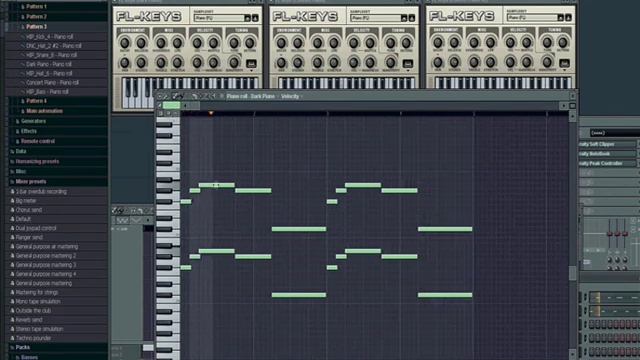Click the first FL-Keys sampleset next arrow

click(255, 18)
